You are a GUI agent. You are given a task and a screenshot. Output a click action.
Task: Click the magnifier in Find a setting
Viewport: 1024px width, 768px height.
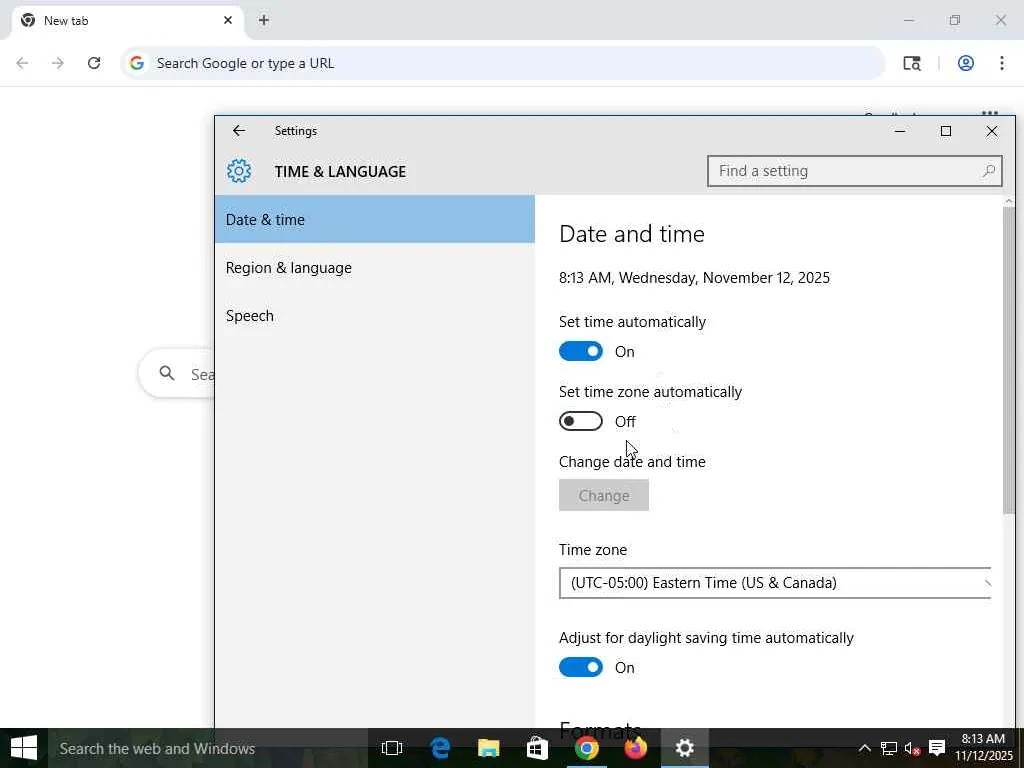click(988, 171)
